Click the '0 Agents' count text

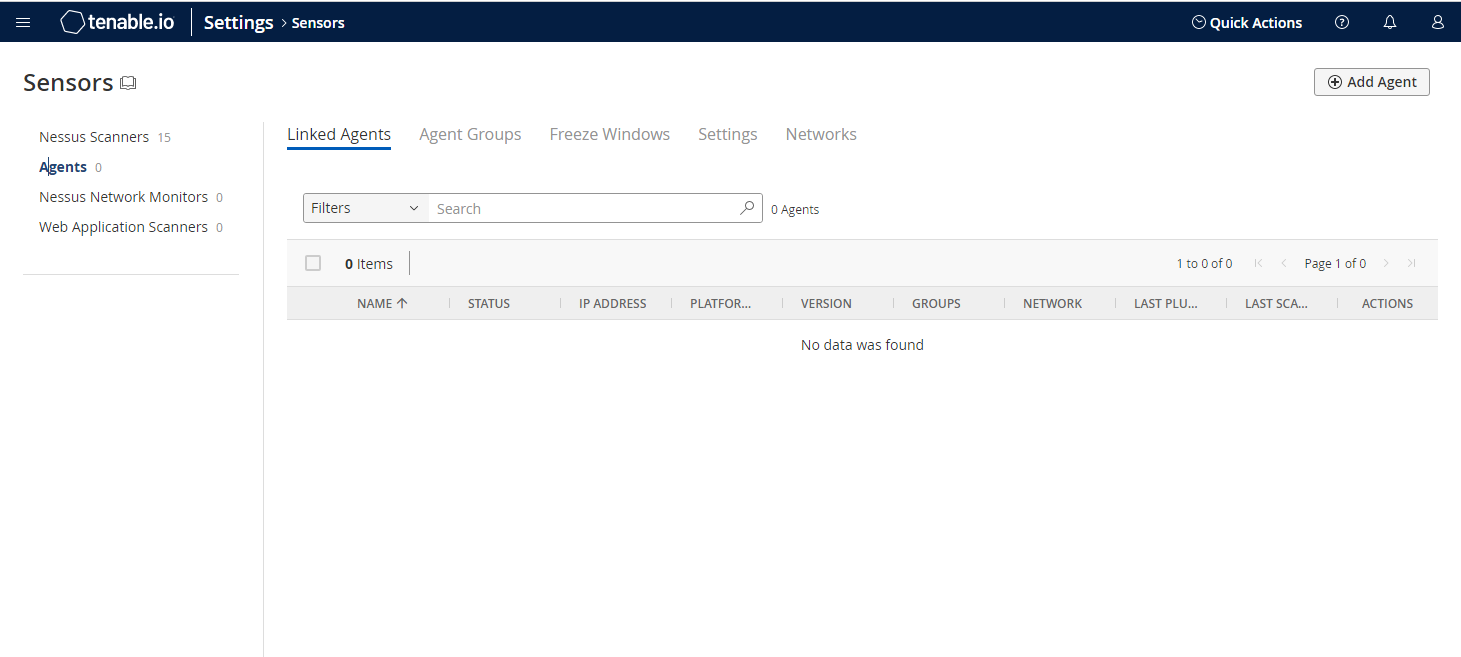pyautogui.click(x=795, y=209)
